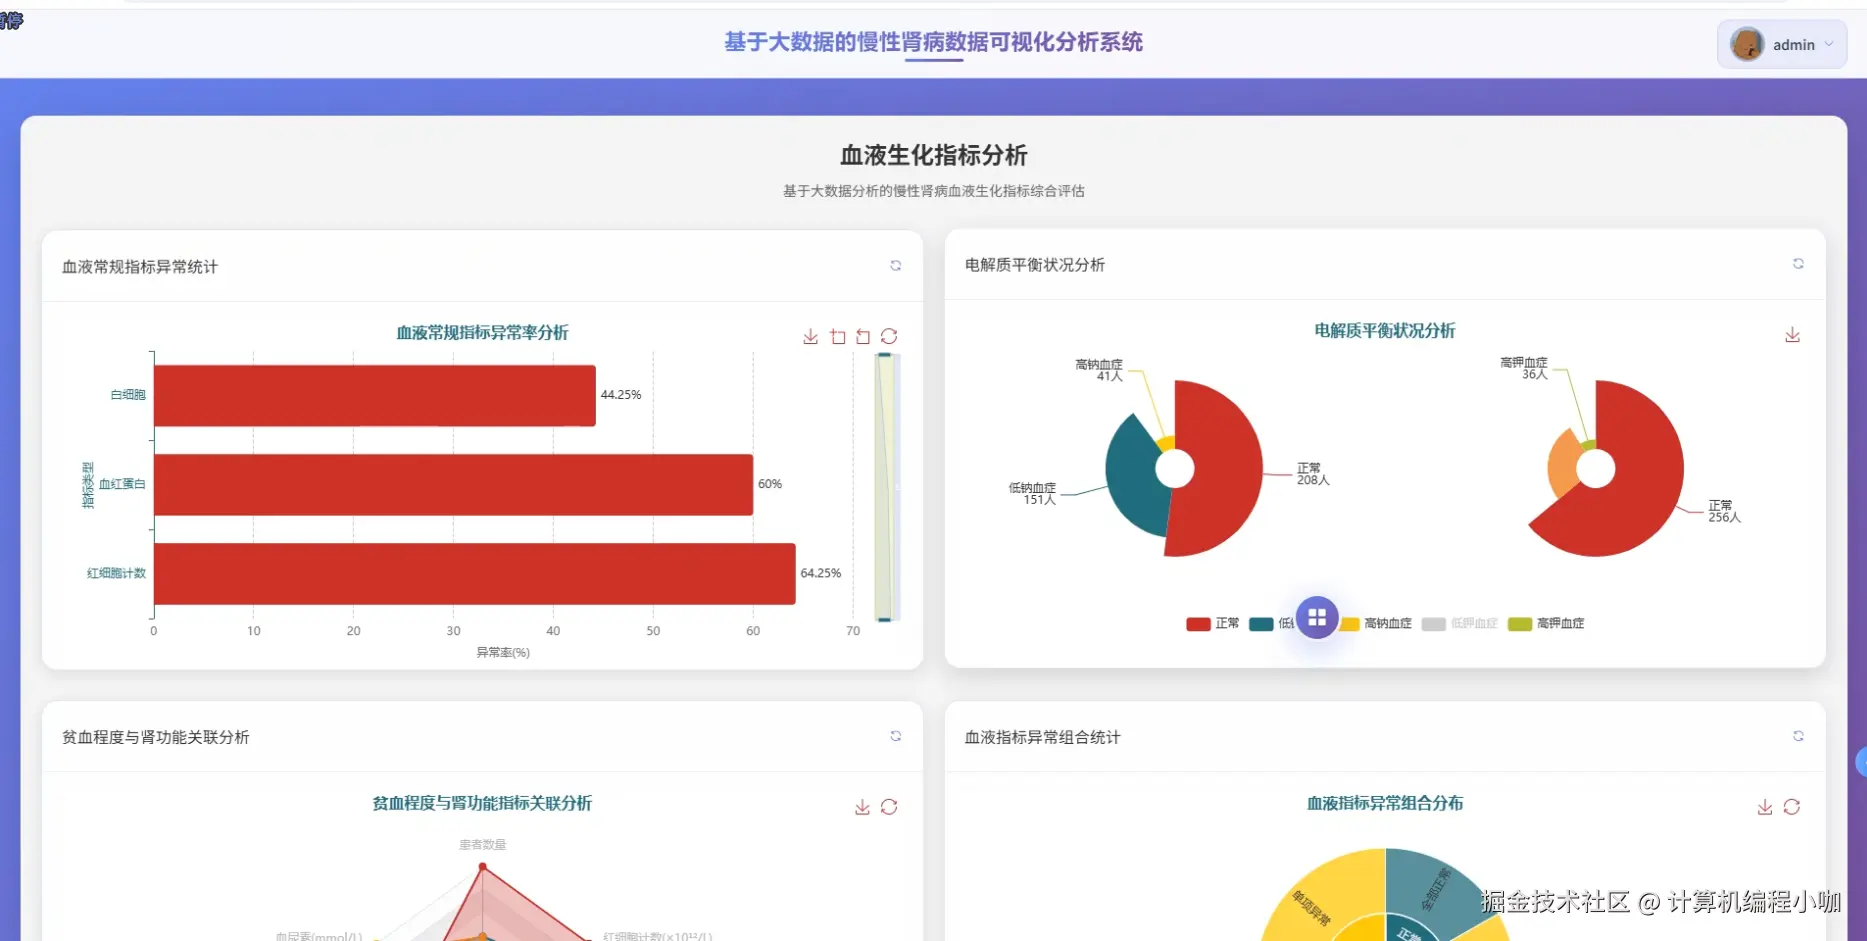Toggle 高钠血症 legend series
Screen dimensions: 1867x941
[x=1376, y=624]
